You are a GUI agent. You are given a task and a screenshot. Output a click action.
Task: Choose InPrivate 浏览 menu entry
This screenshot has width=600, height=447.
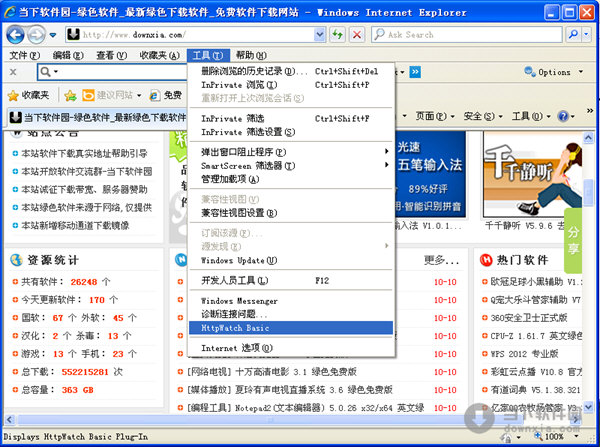tap(291, 85)
